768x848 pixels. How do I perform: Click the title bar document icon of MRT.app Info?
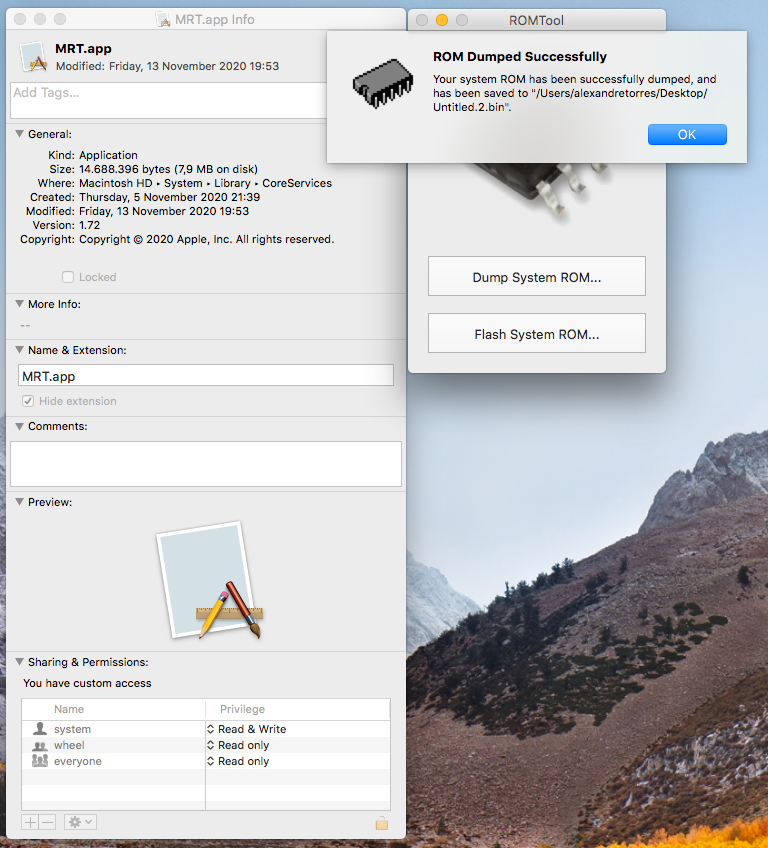(x=163, y=19)
